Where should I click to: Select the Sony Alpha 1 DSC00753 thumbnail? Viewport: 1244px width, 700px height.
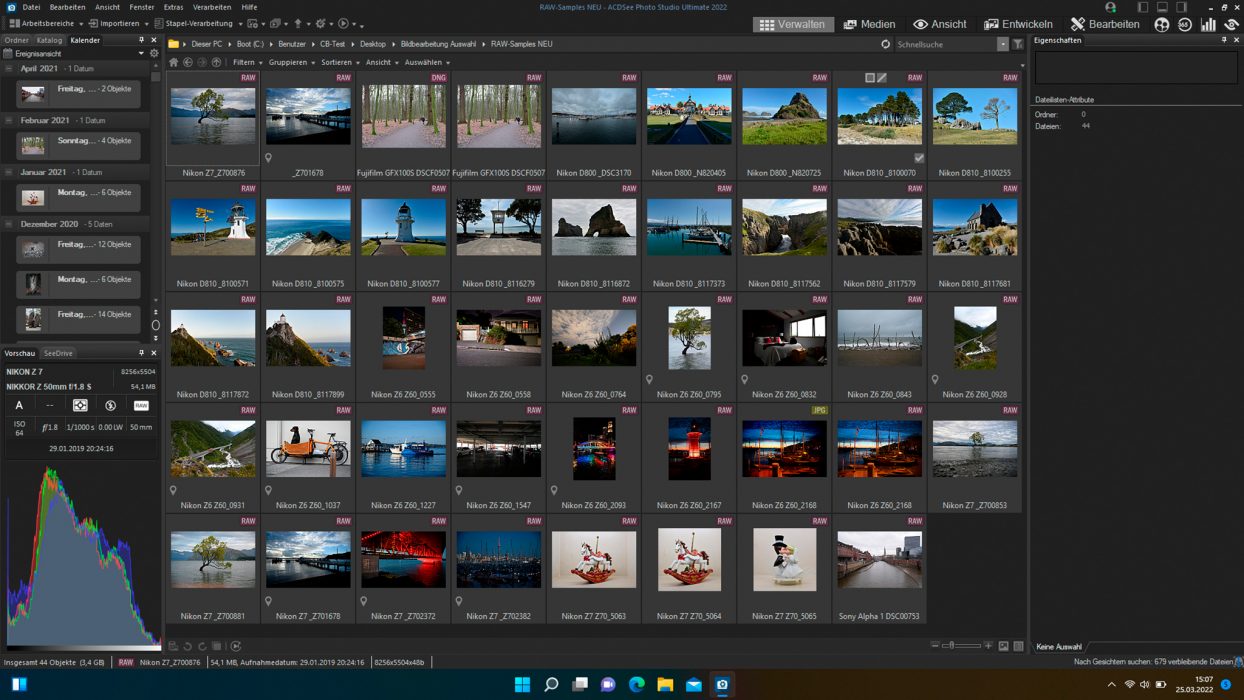(879, 560)
